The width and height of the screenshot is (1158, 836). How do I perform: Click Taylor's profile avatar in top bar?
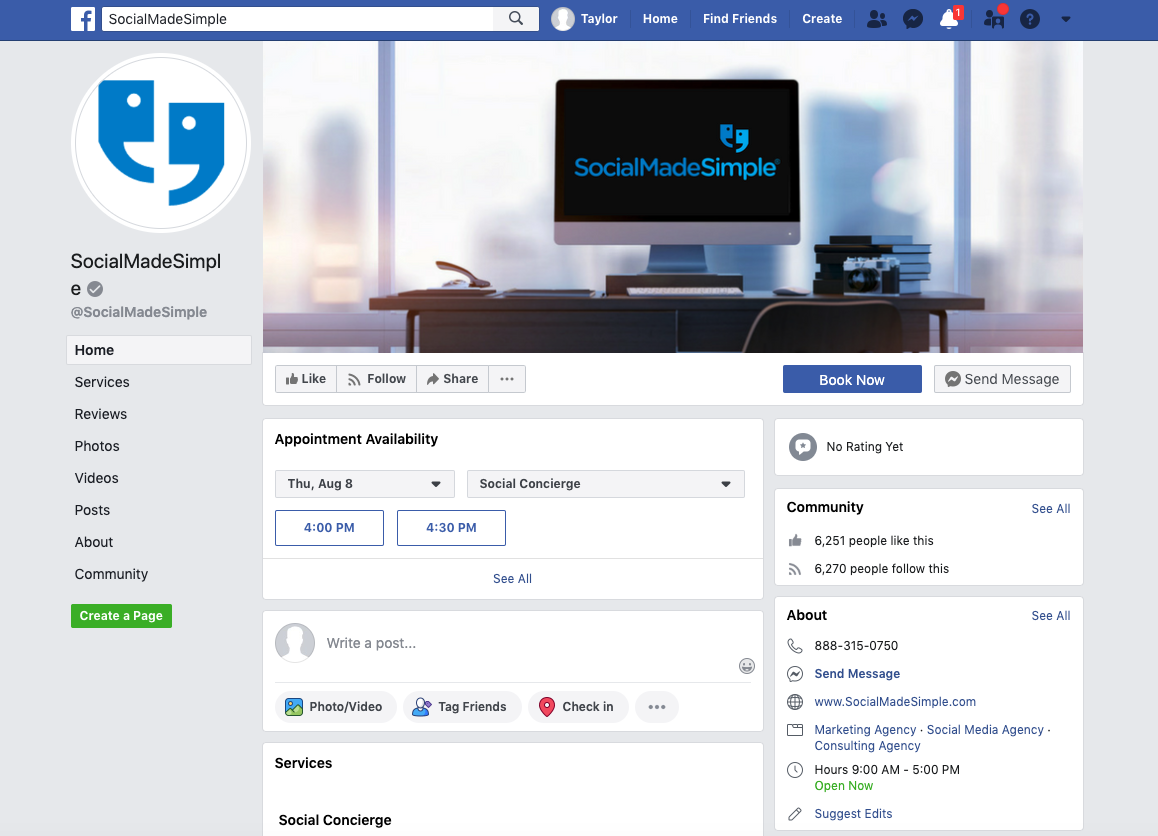coord(563,18)
